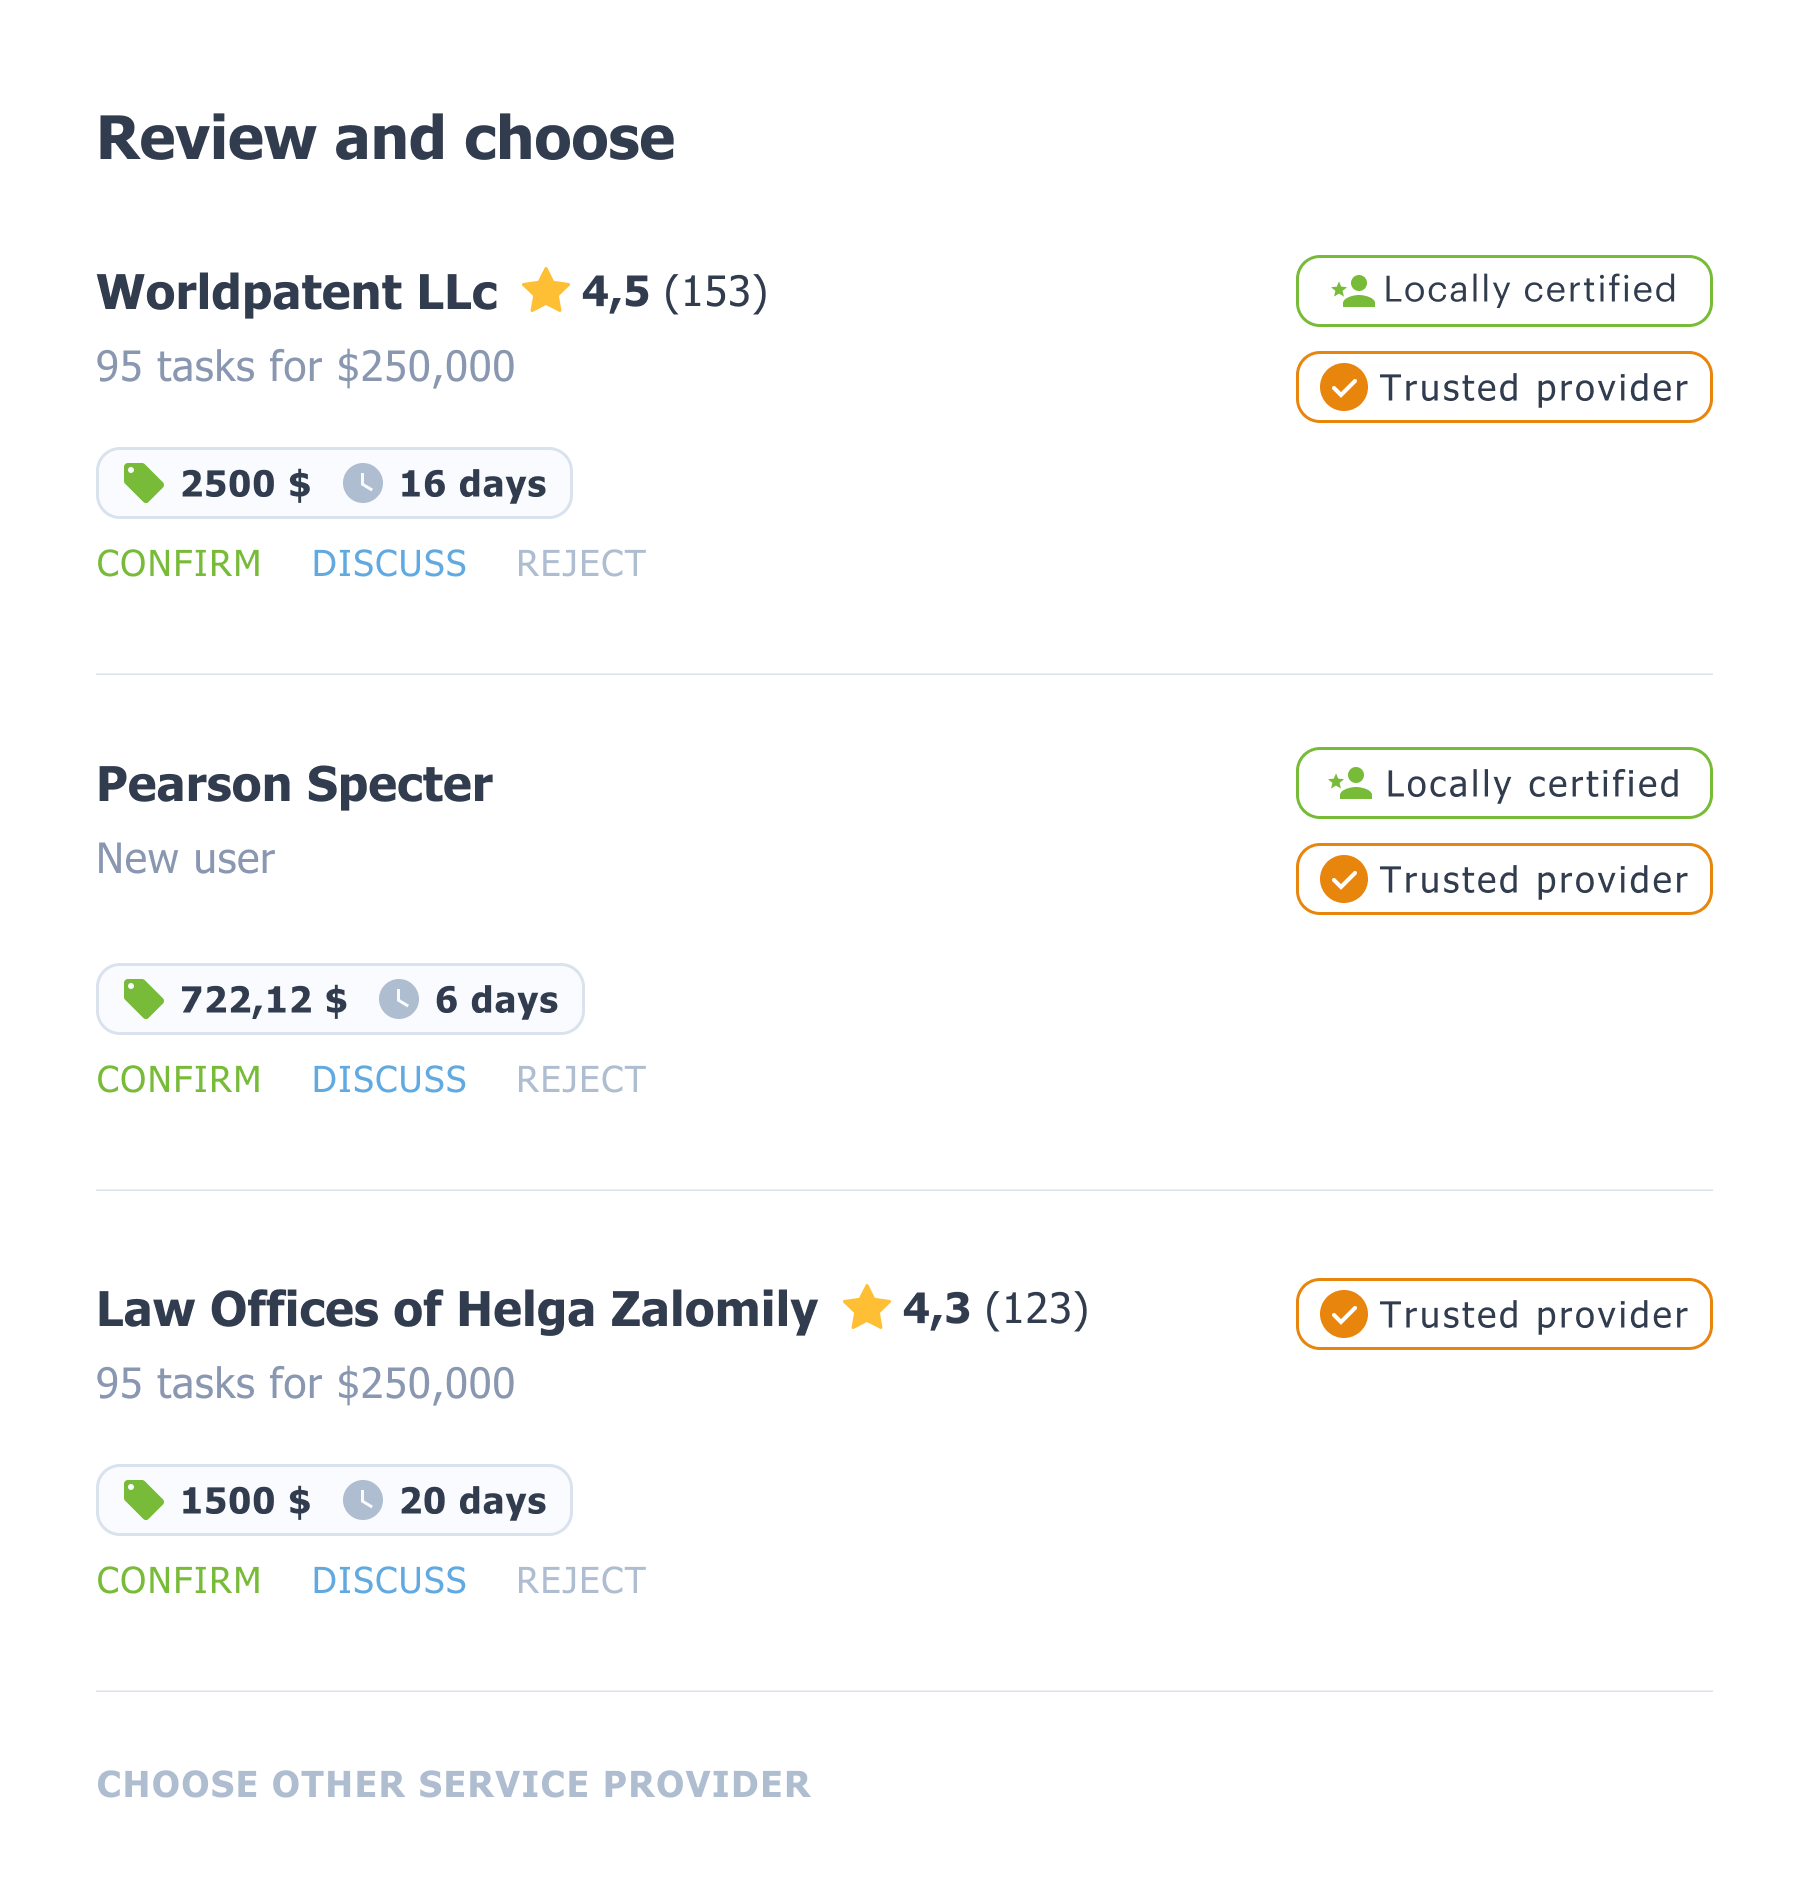This screenshot has height=1896, width=1809.
Task: Click the clock icon beside 6 days
Action: point(399,999)
